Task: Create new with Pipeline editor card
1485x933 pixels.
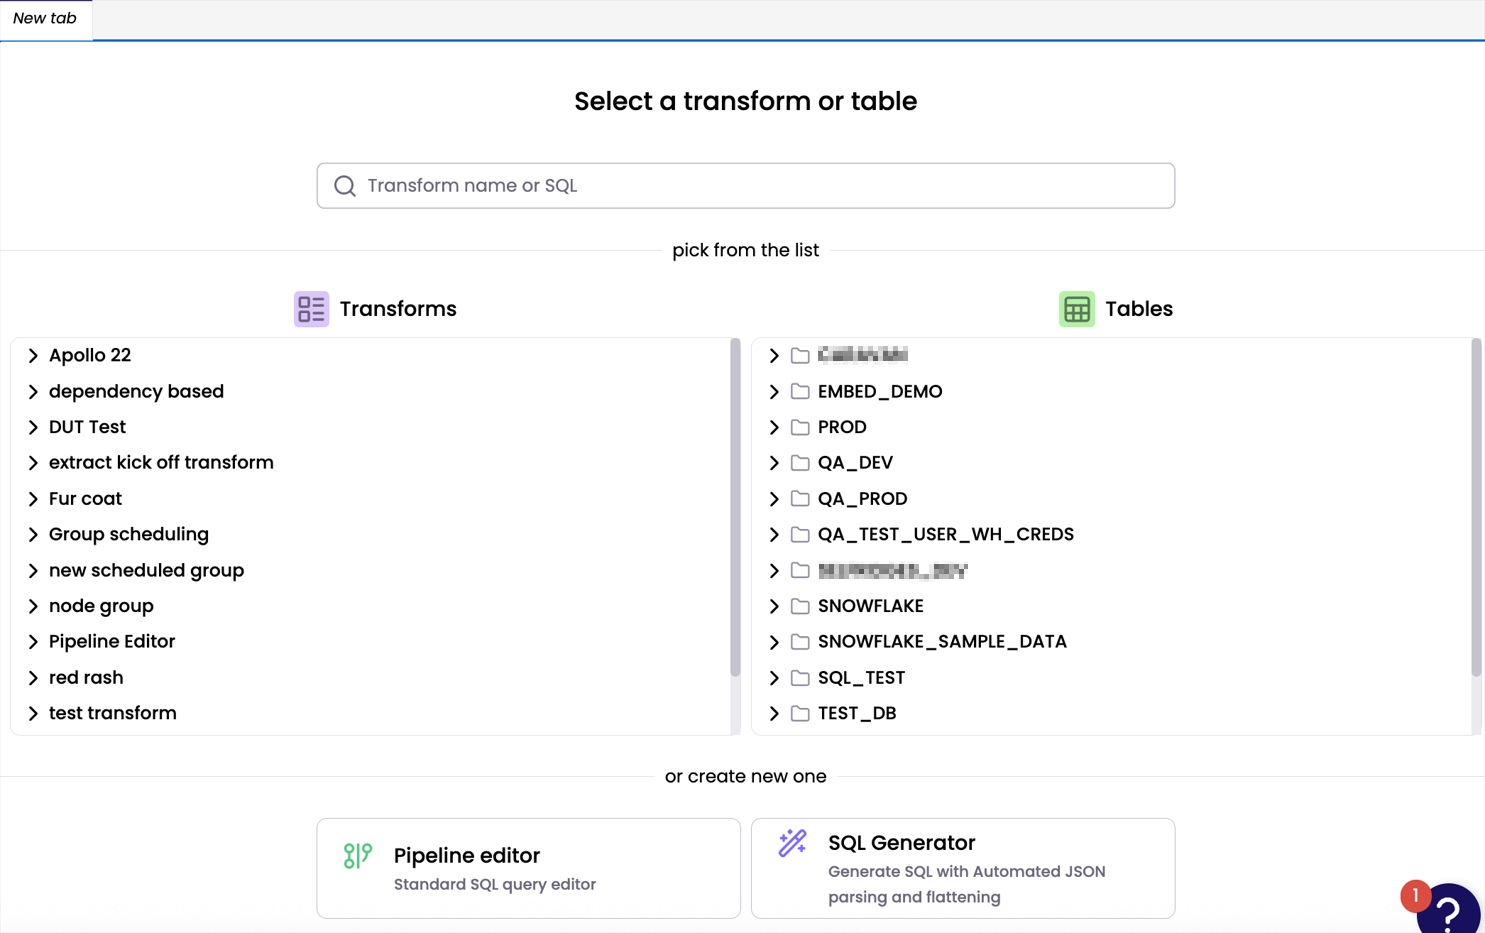Action: [x=529, y=868]
